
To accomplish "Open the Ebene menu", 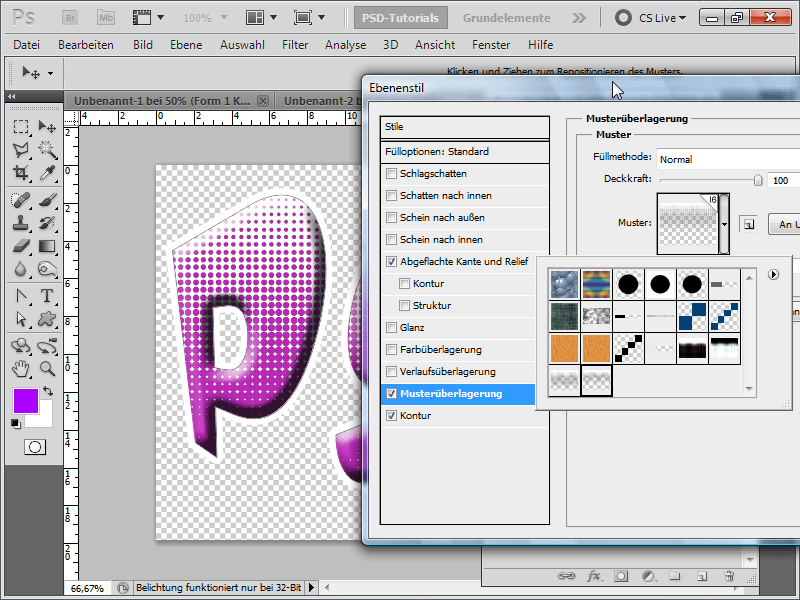I will coord(186,45).
